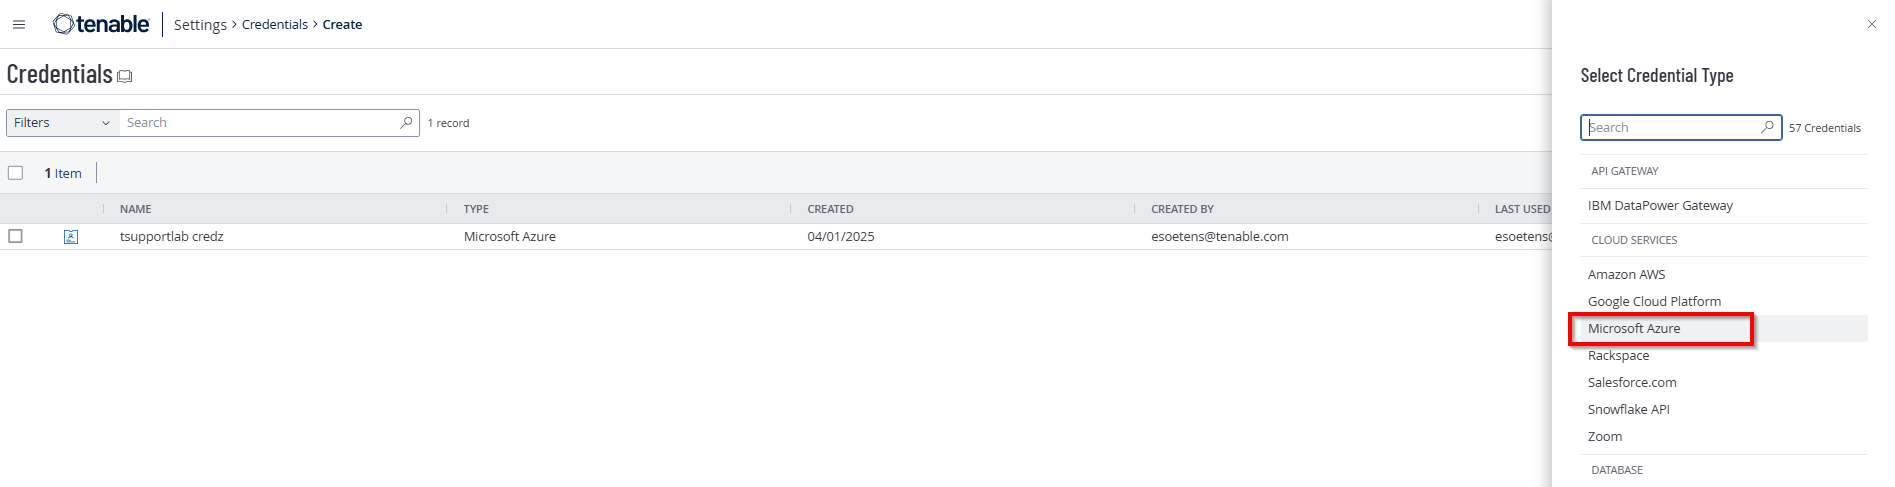
Task: Go to Credentials in the breadcrumb
Action: point(275,24)
